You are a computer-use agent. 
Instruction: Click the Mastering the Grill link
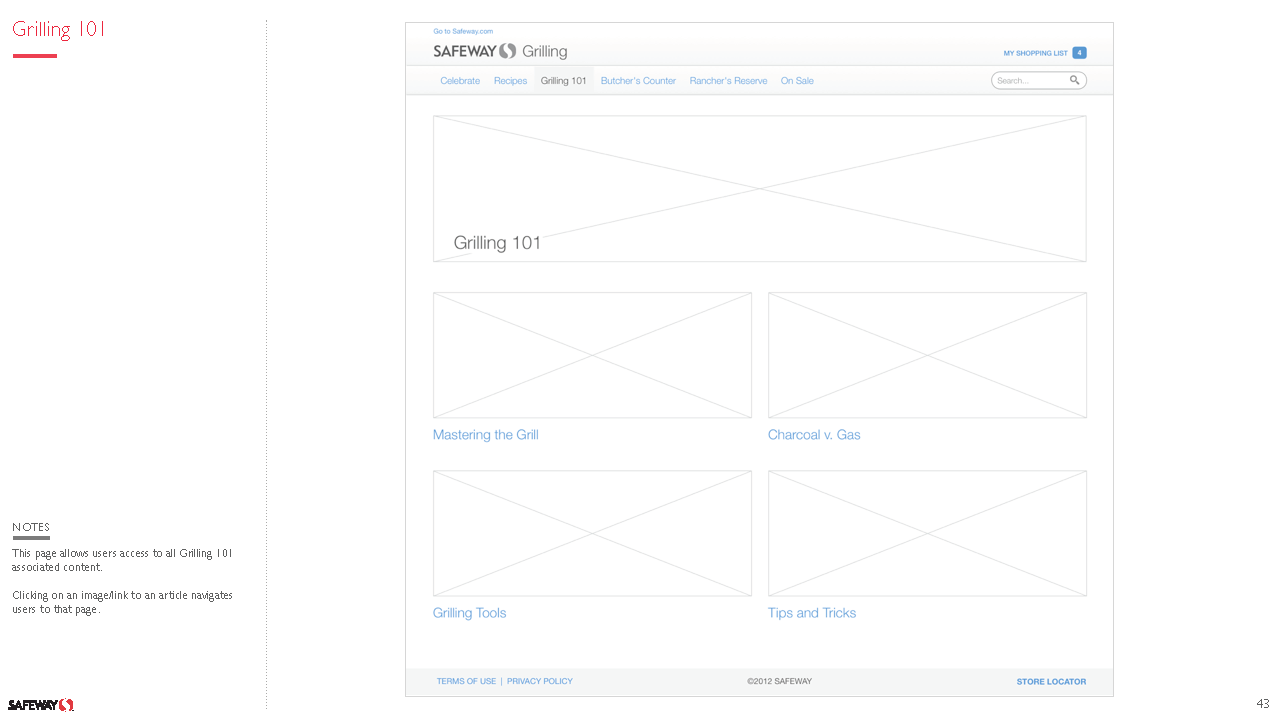[x=486, y=435]
